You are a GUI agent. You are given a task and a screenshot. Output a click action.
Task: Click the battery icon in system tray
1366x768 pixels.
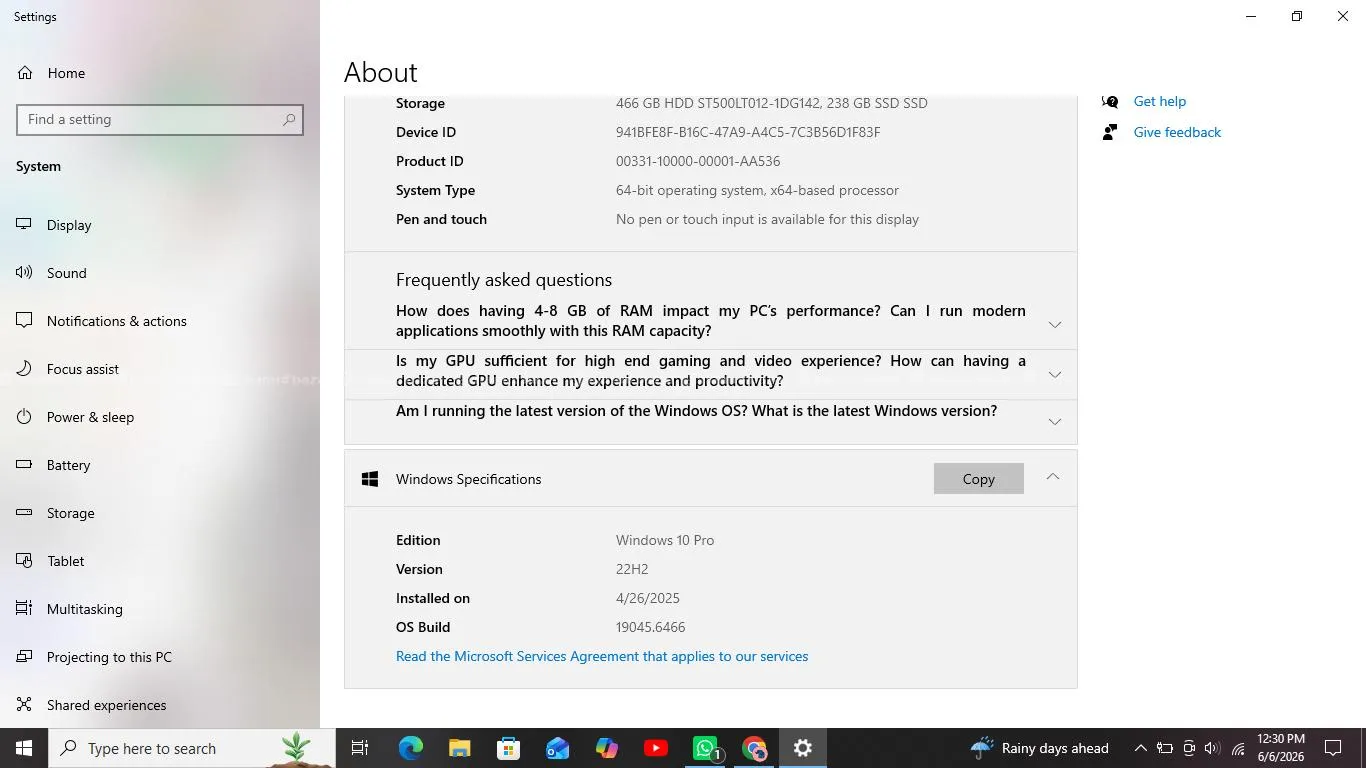[1165, 748]
